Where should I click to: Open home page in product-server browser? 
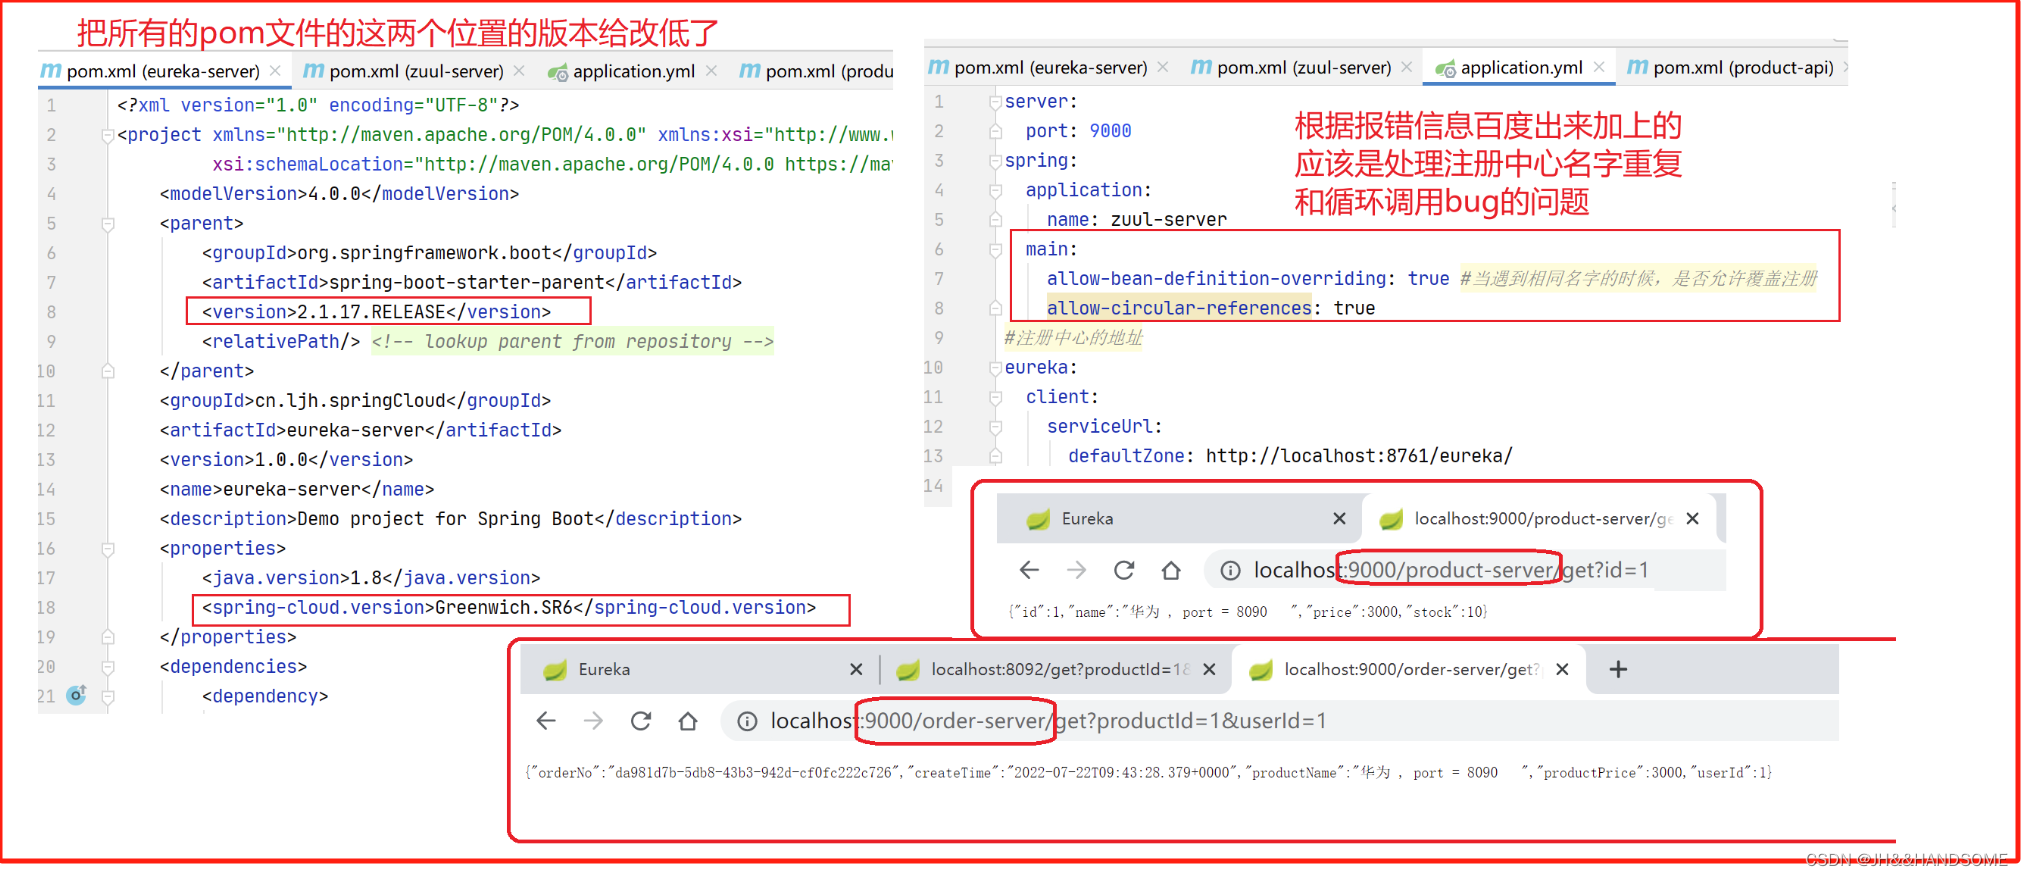pyautogui.click(x=1171, y=570)
